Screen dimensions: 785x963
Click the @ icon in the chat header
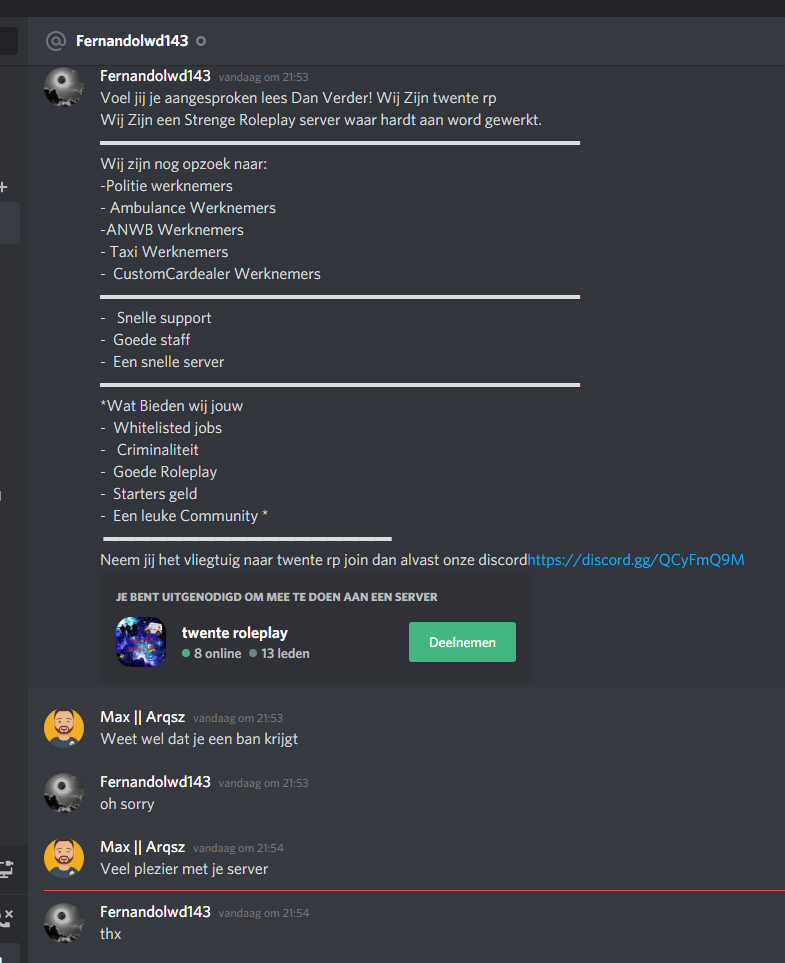pyautogui.click(x=55, y=41)
